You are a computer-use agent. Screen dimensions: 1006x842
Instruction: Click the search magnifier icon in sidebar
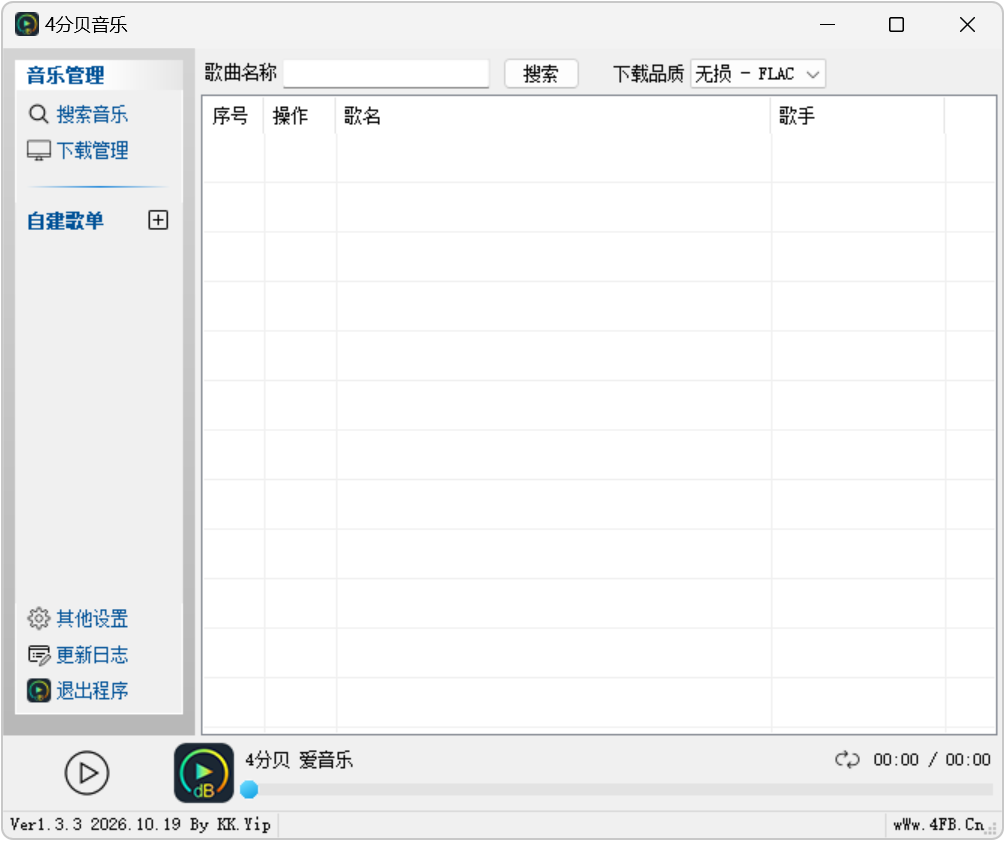click(x=38, y=114)
